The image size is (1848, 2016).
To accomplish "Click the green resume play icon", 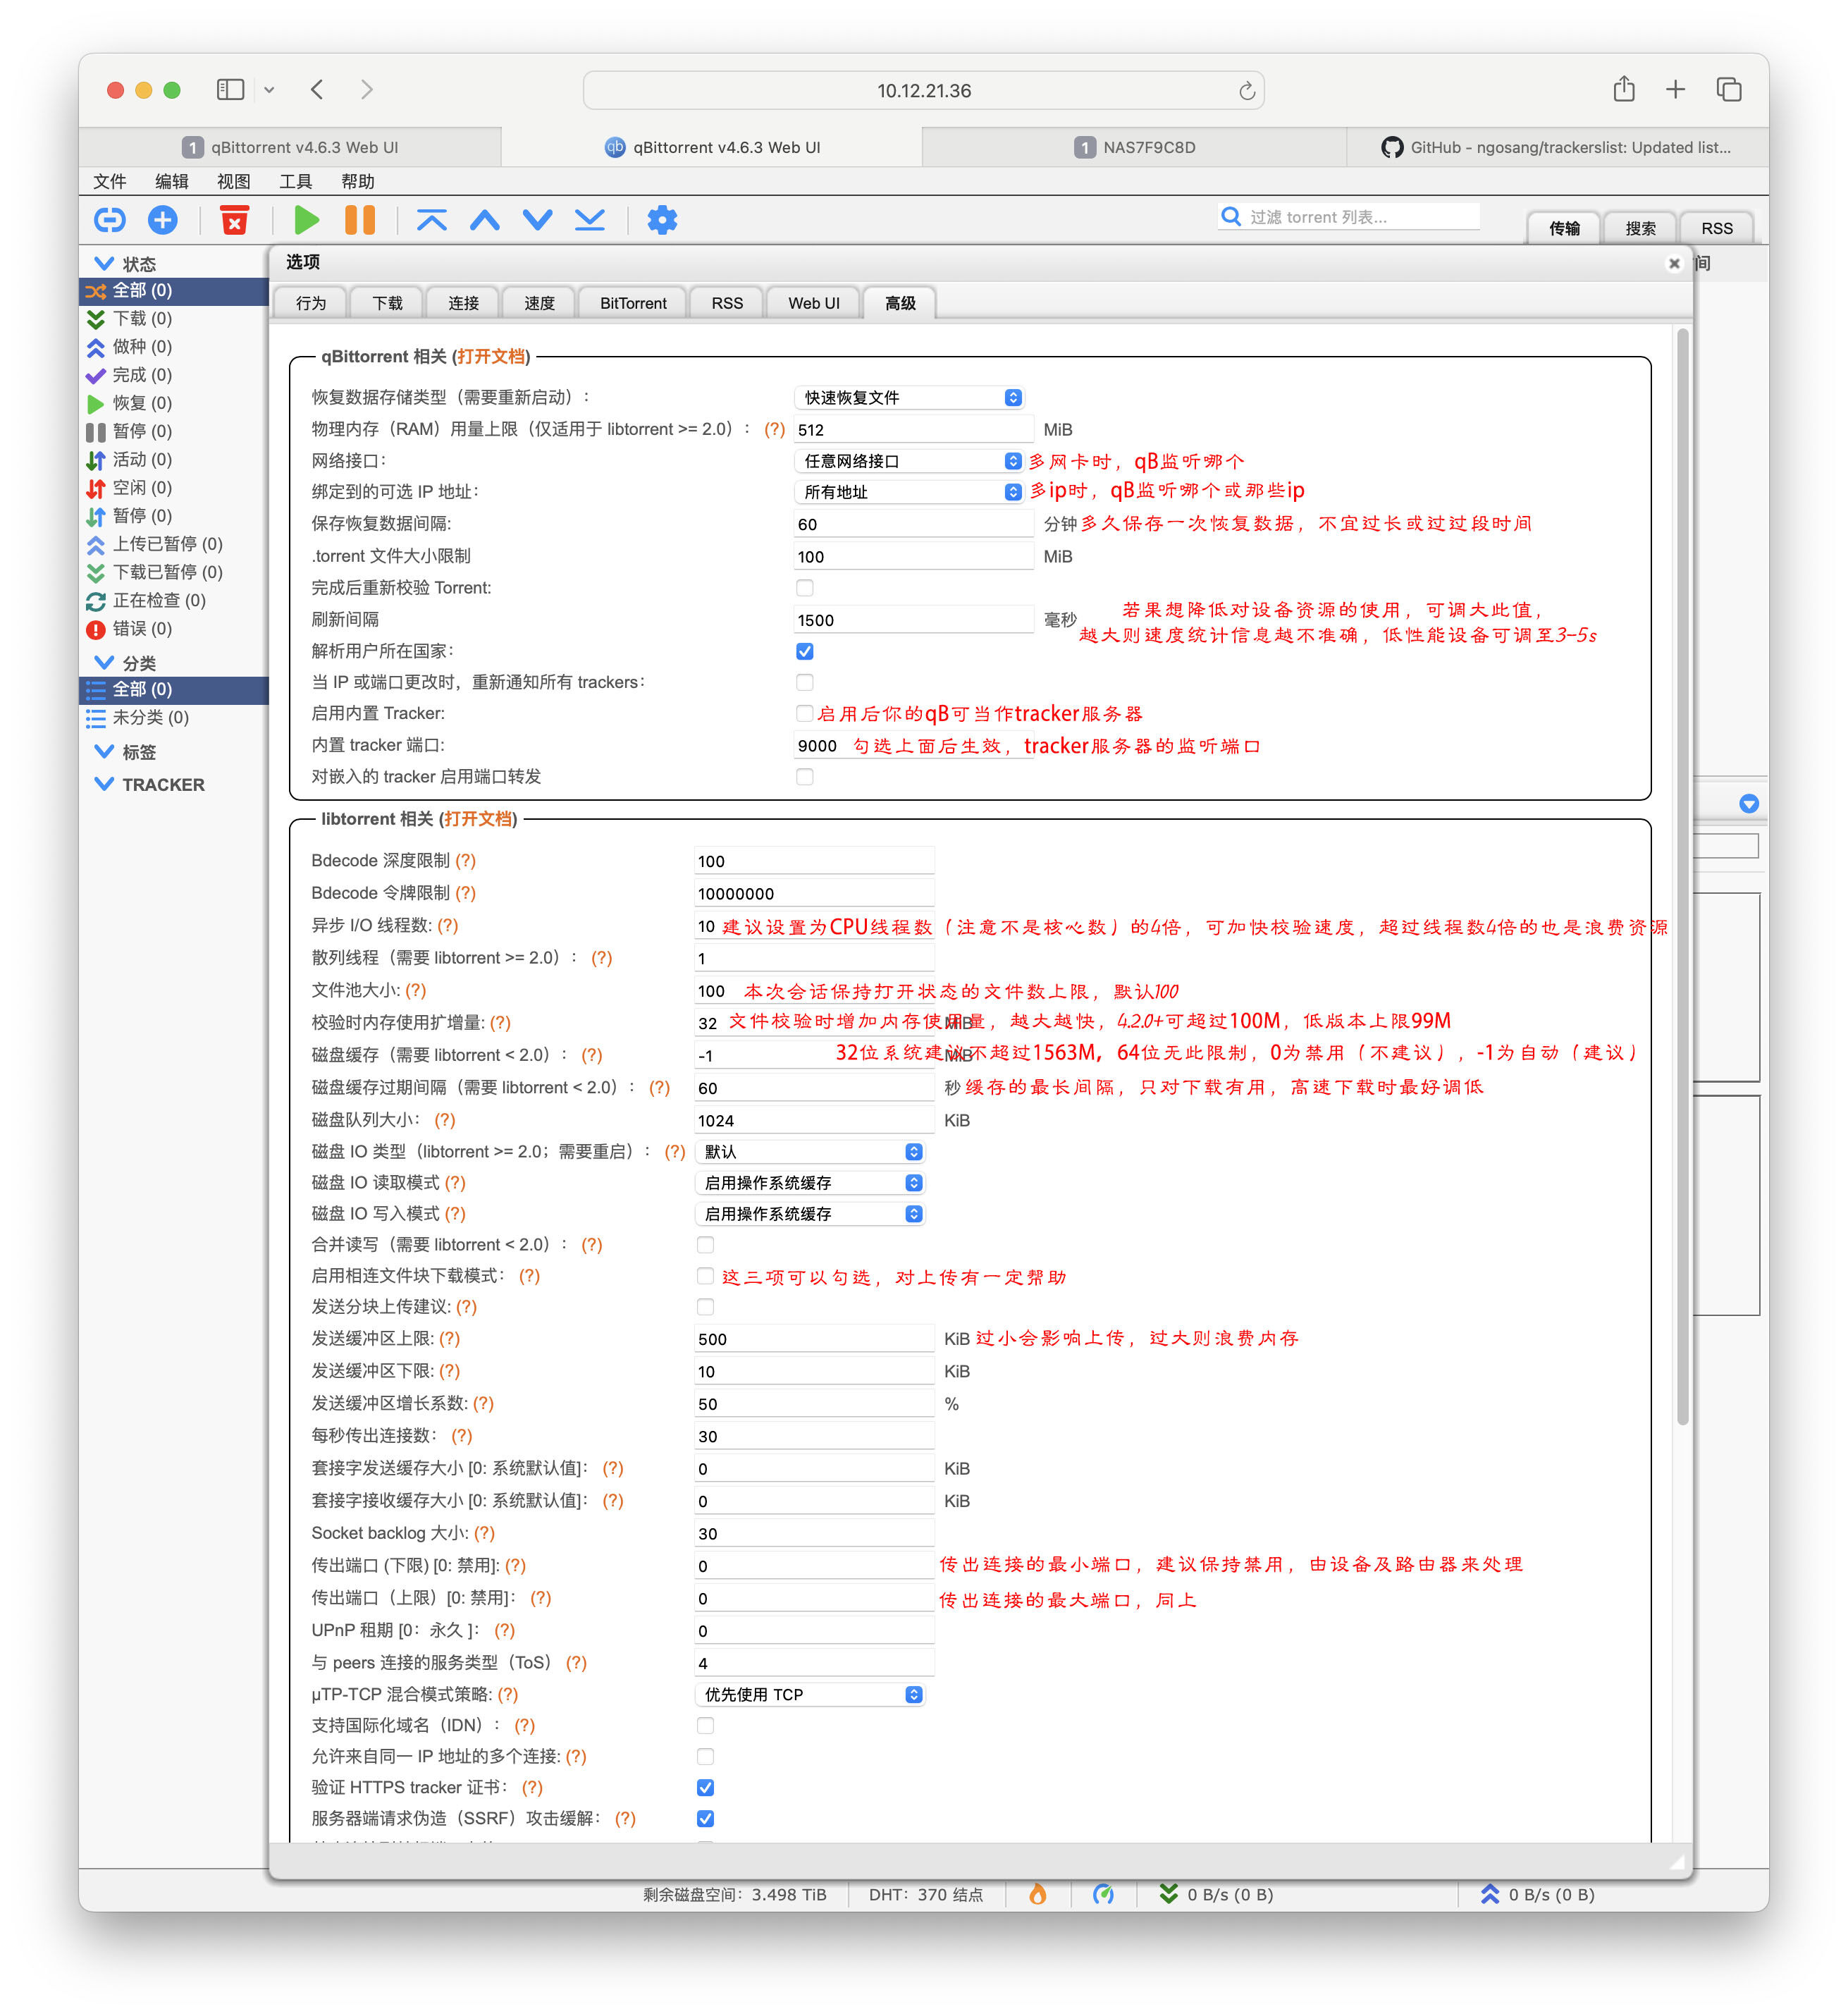I will coord(307,220).
